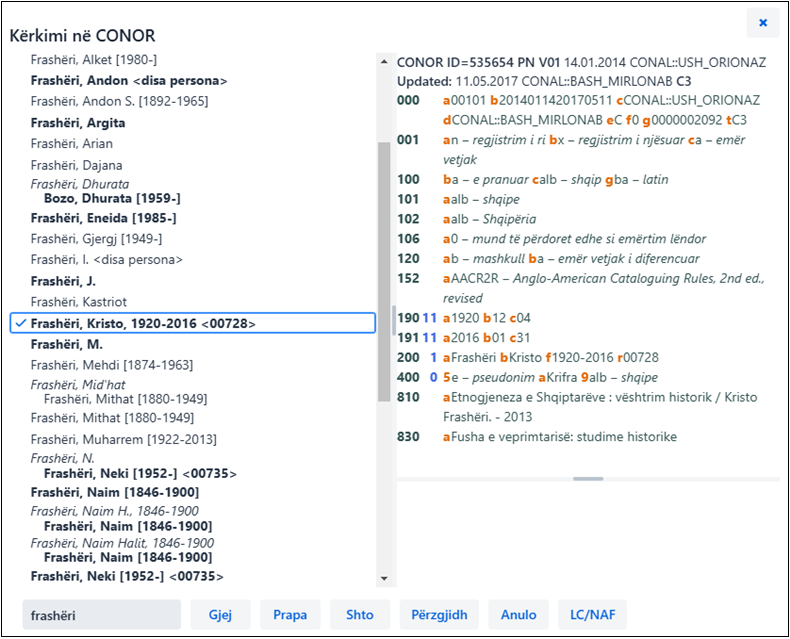Select Frashëri, Andon S. [1892-1965]
The width and height of the screenshot is (790, 639).
tap(119, 101)
